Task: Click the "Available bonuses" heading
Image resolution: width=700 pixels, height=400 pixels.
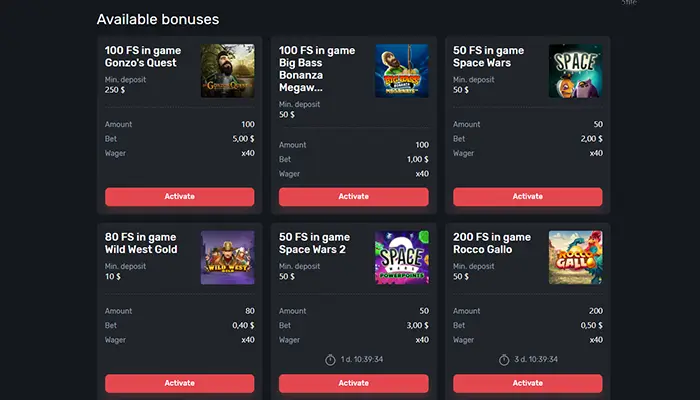Action: point(158,19)
